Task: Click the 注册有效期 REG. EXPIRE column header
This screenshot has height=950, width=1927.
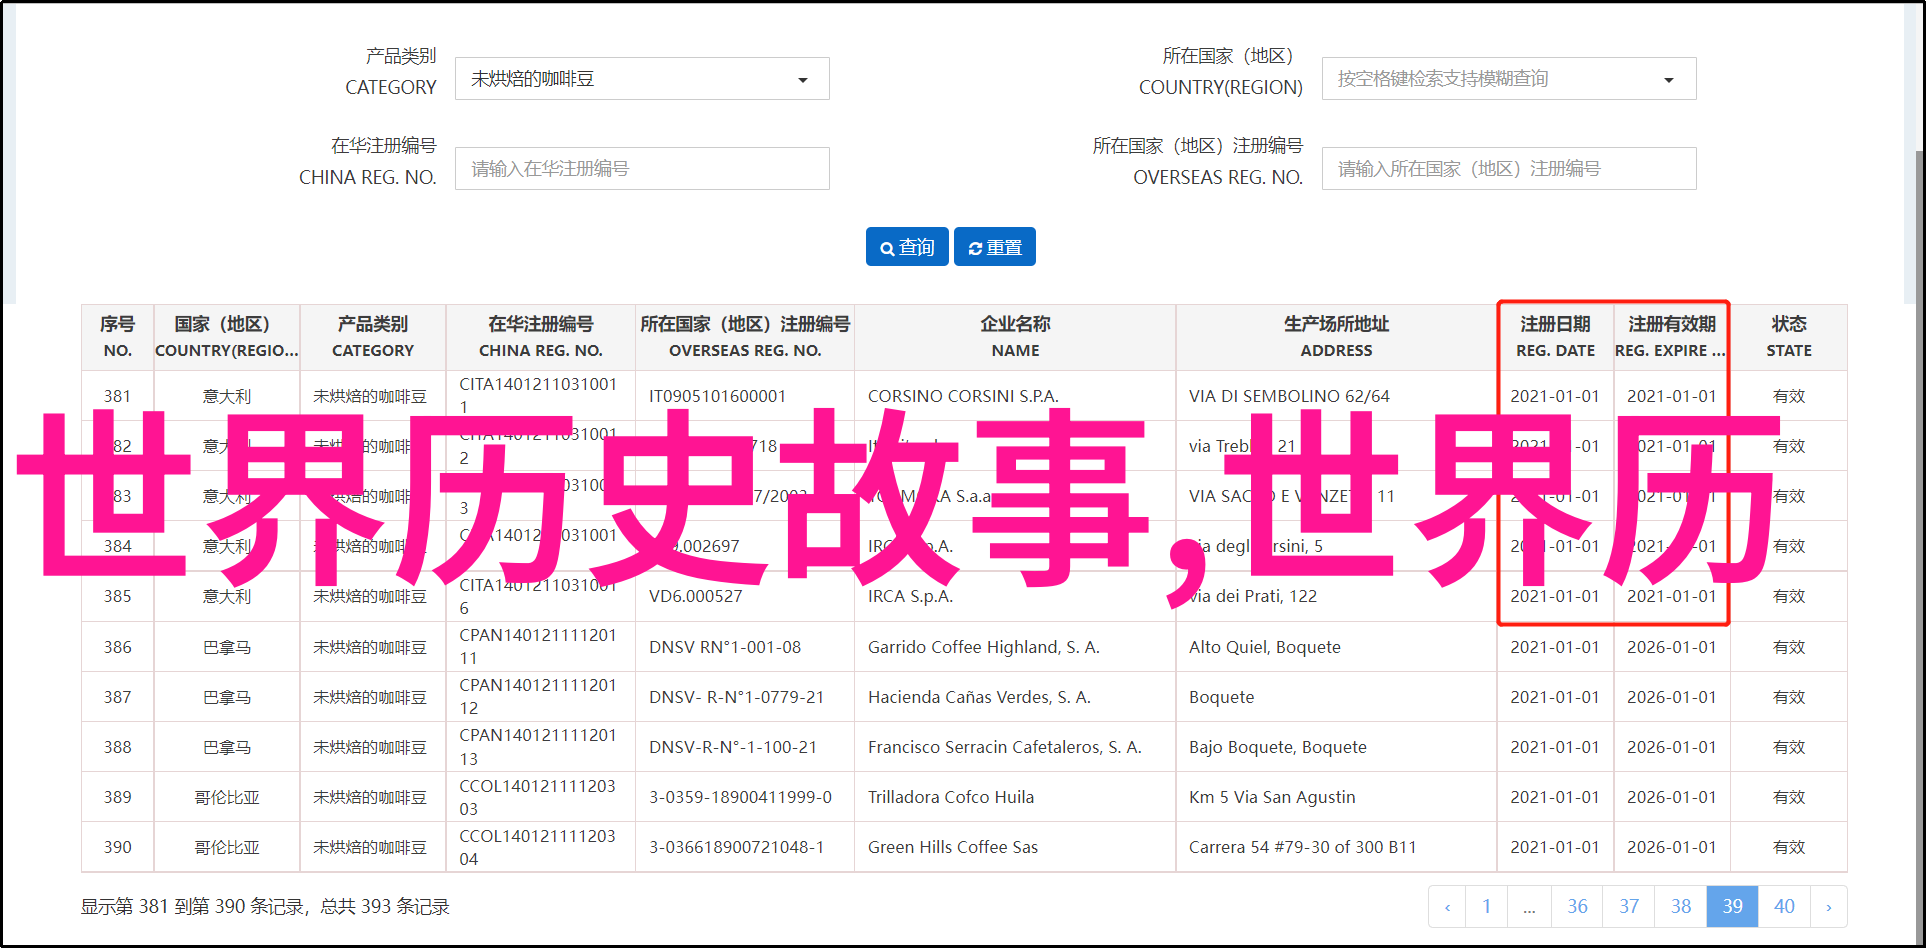Action: tap(1672, 337)
